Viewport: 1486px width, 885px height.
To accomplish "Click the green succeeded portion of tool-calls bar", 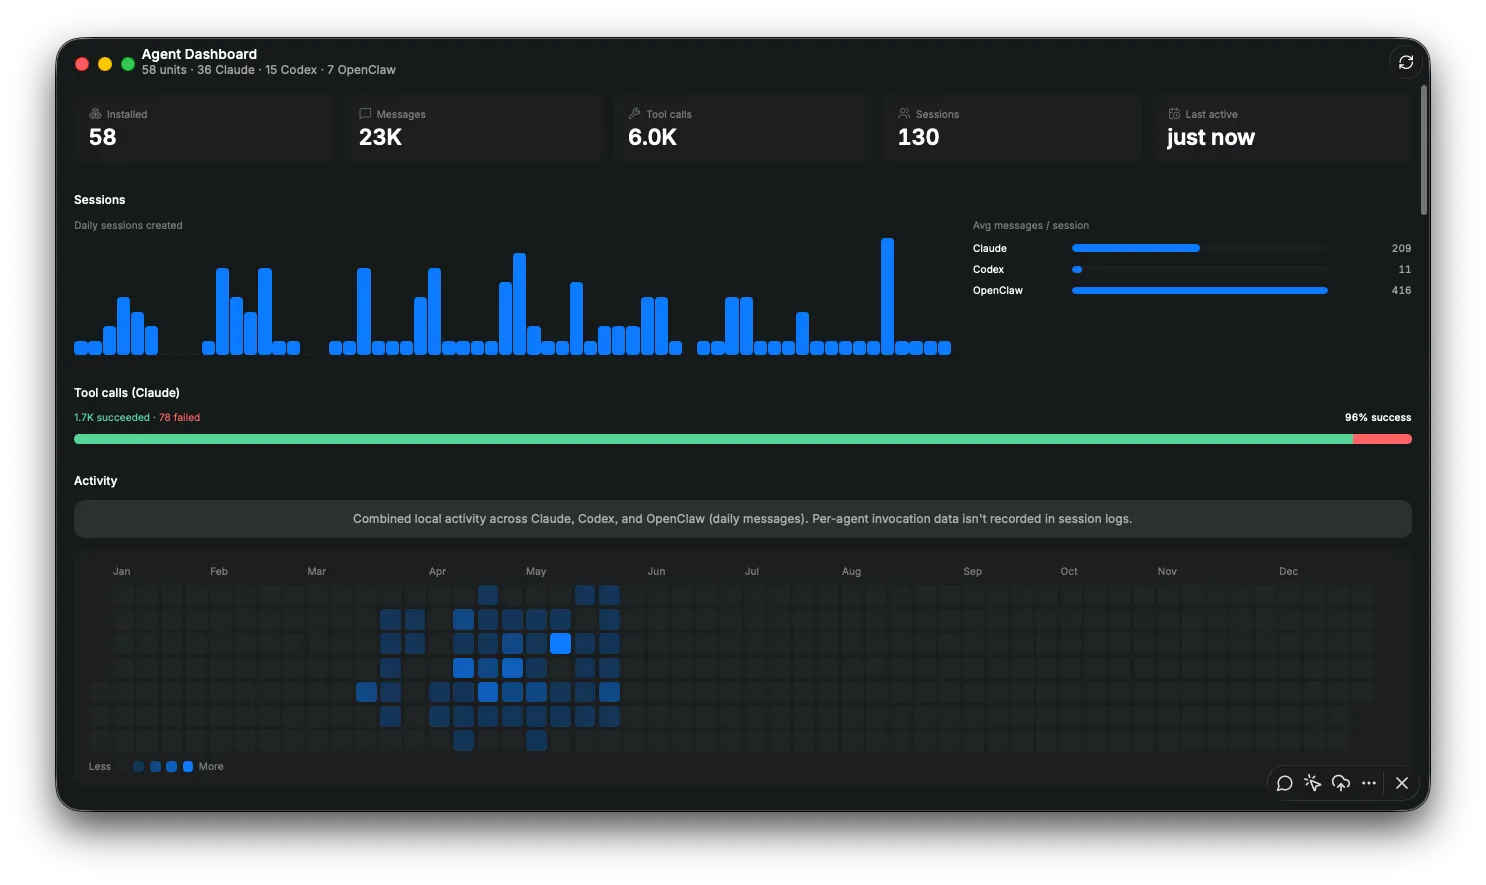I will point(713,439).
